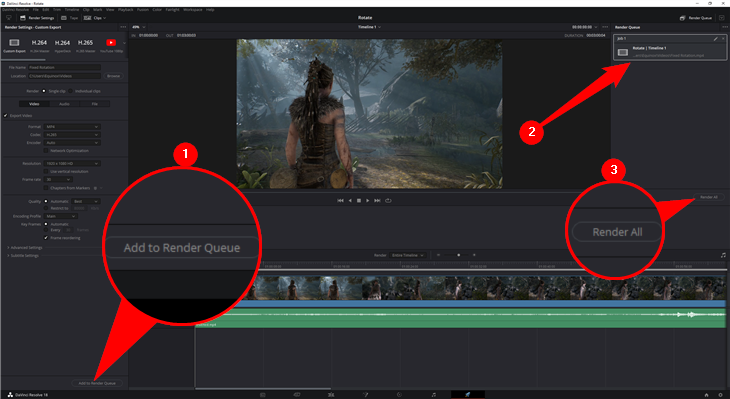Open the Encoding Profile dropdown
Viewport: 730px width, 399px height.
pos(60,216)
